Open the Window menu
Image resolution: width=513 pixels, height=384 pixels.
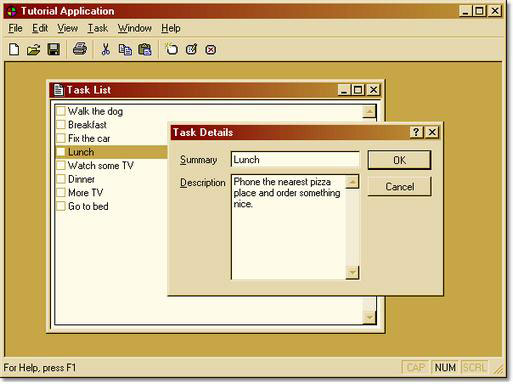click(135, 28)
